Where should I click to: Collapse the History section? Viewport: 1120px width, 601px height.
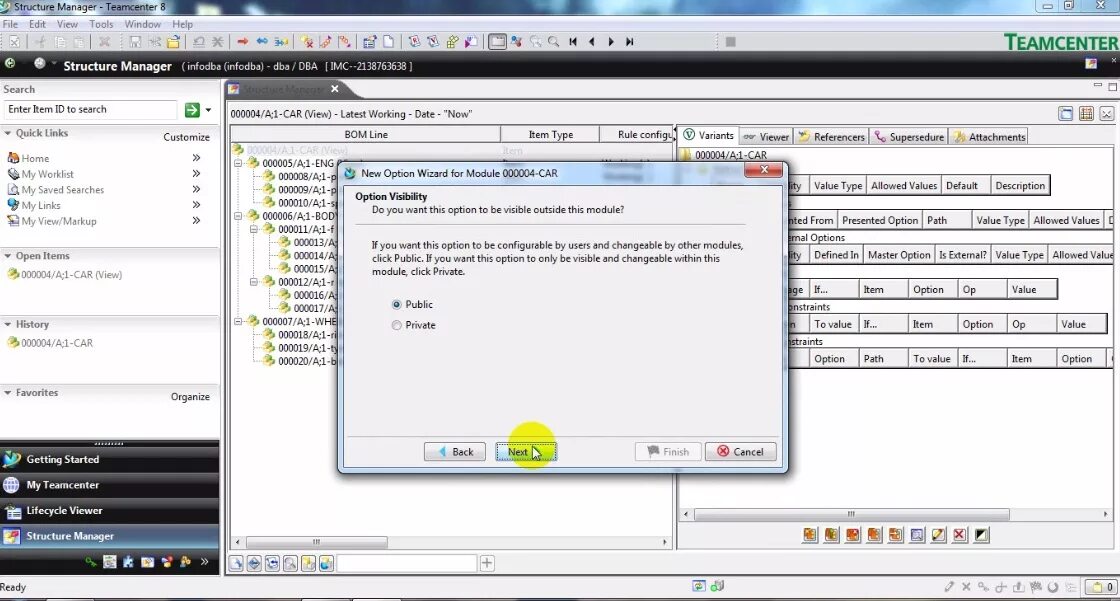(x=8, y=324)
